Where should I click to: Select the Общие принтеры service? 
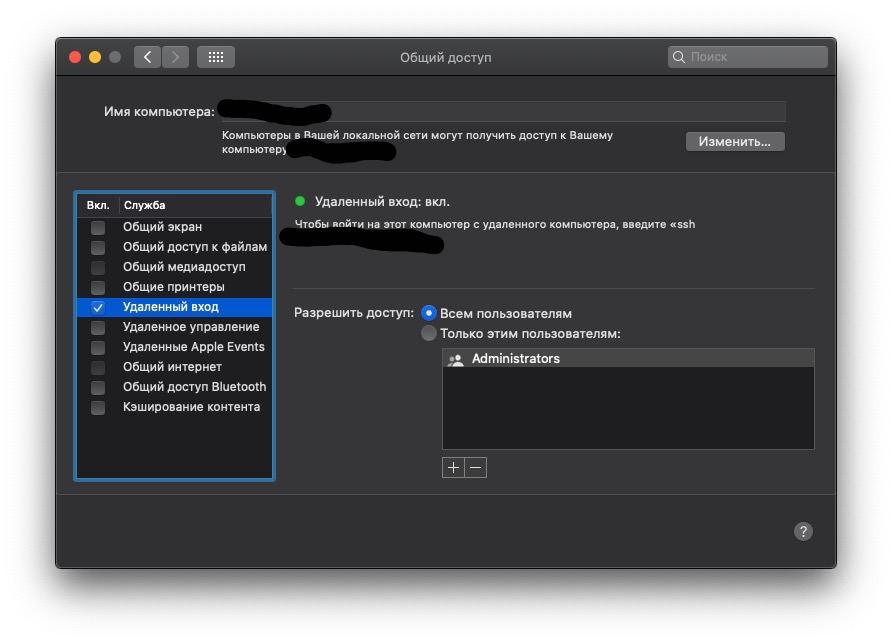174,287
